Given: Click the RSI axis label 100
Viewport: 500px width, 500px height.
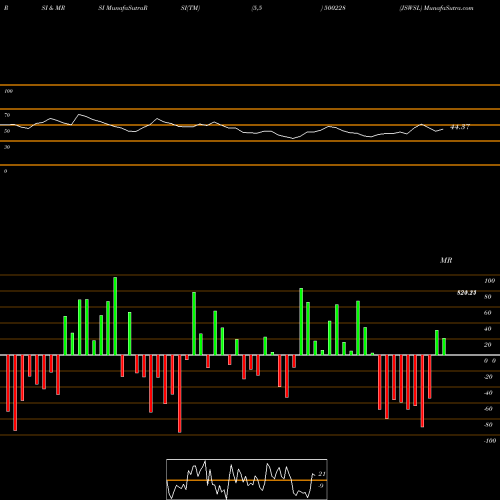Looking at the screenshot, I should (x=8, y=91).
